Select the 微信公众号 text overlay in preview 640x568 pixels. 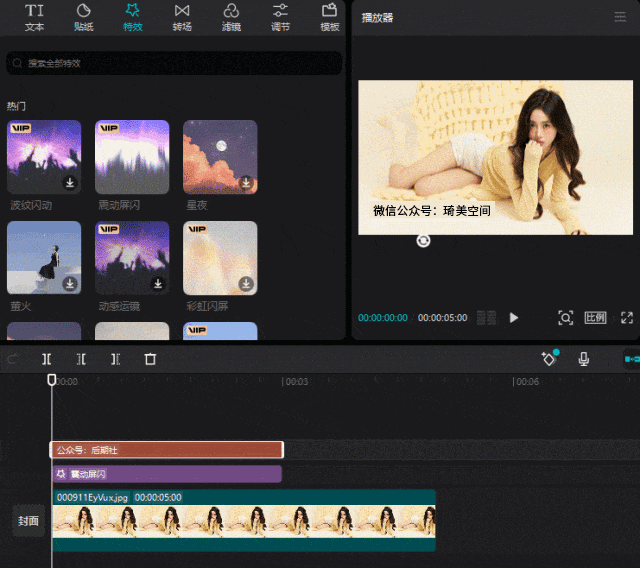[432, 211]
